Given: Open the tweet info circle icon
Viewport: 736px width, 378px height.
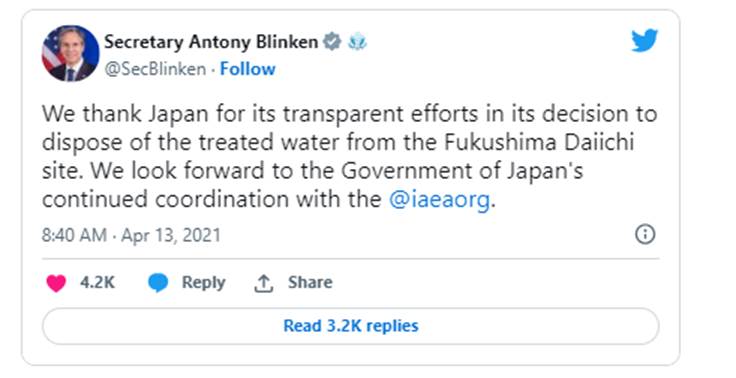Looking at the screenshot, I should point(645,234).
